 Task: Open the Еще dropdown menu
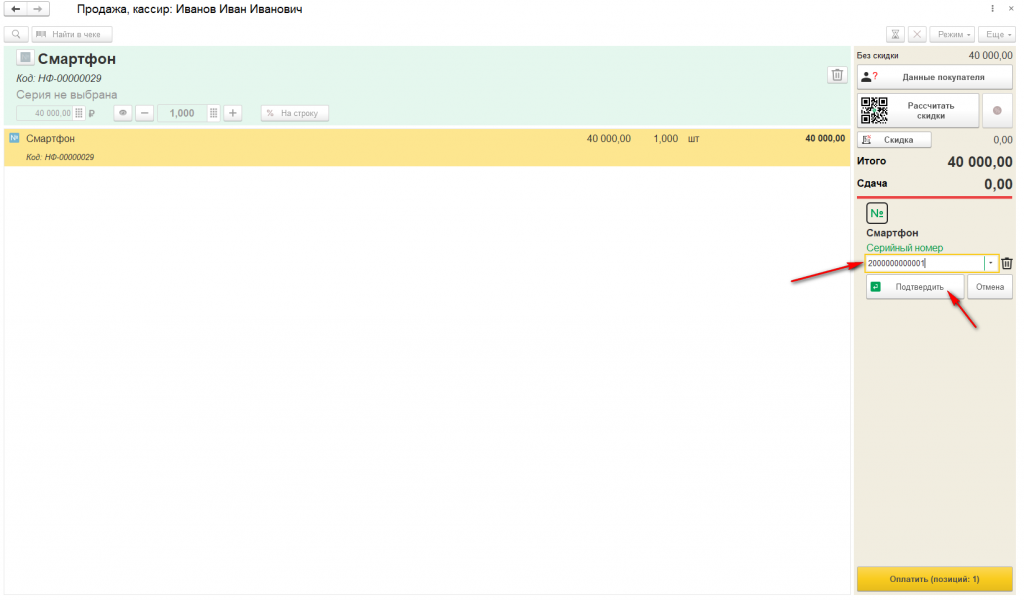(x=997, y=34)
